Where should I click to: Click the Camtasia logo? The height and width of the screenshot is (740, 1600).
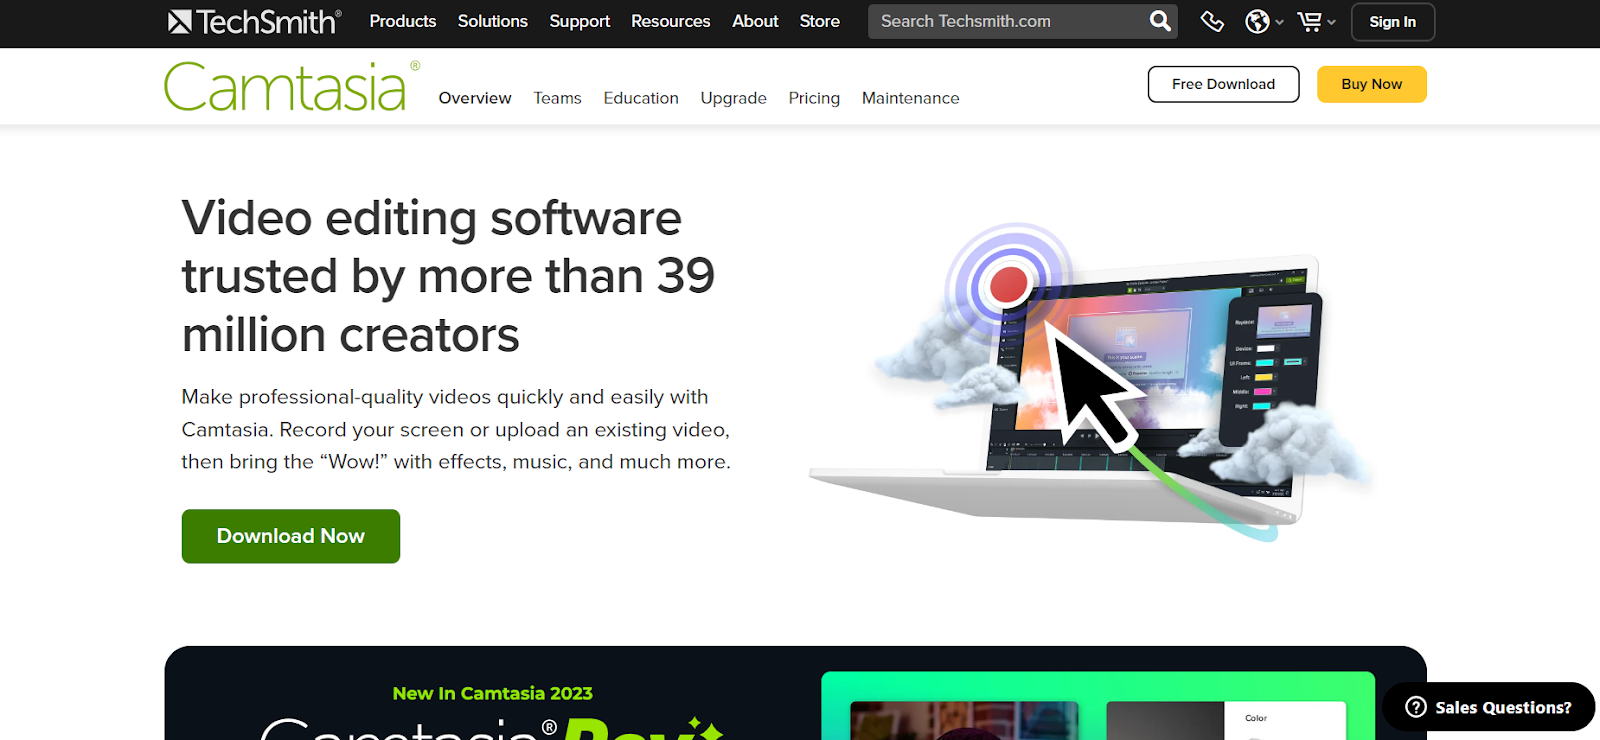291,86
